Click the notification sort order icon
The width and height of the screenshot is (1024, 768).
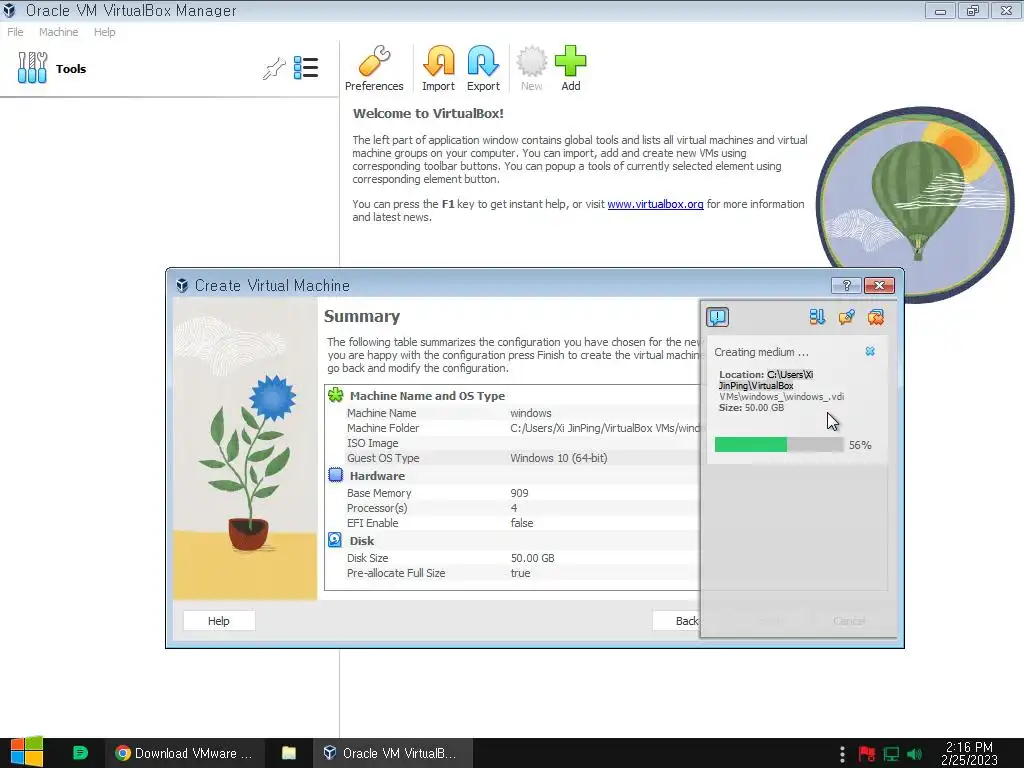(x=817, y=317)
